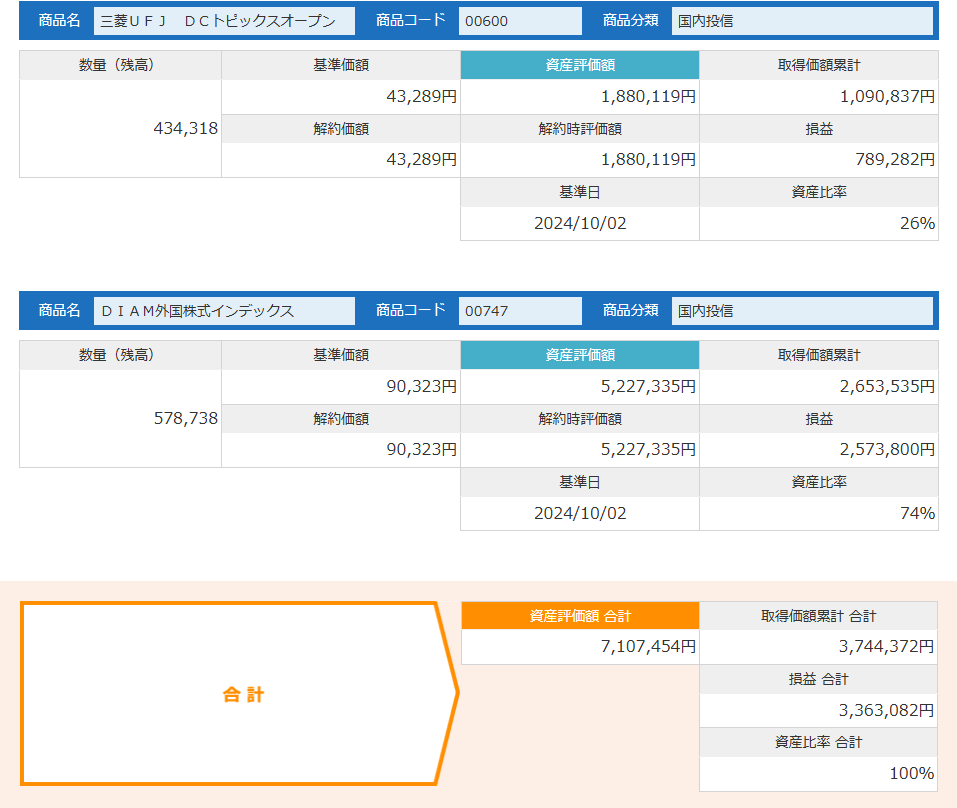The image size is (957, 808).
Task: Click the product code field 00747
Action: tap(520, 311)
